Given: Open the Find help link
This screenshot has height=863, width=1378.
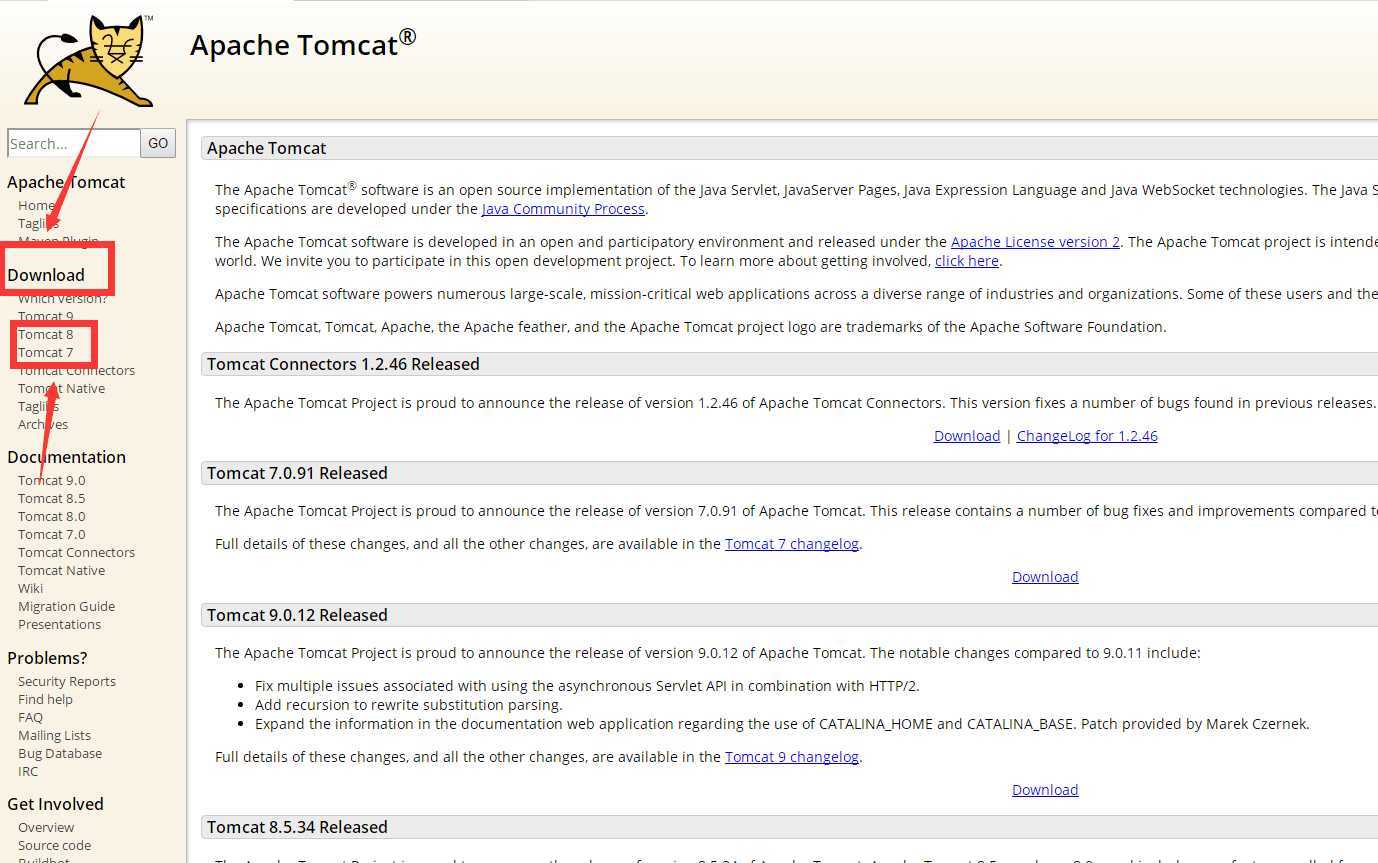Looking at the screenshot, I should tap(45, 699).
